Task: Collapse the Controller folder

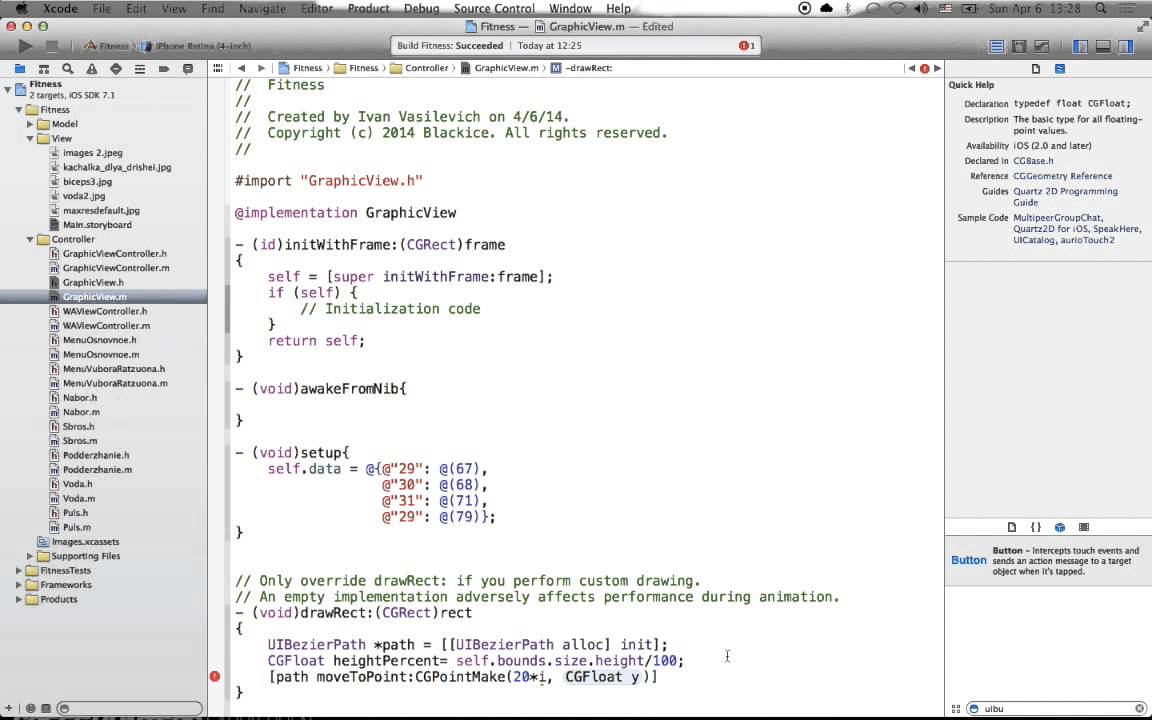Action: [30, 240]
